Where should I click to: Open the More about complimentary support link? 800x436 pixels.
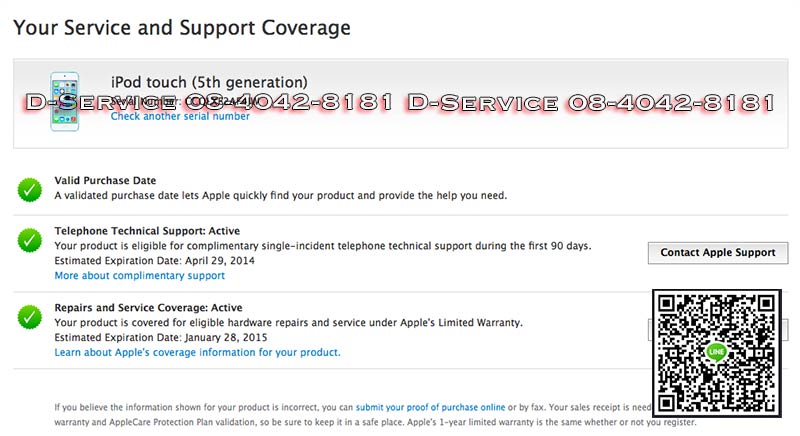coord(139,275)
